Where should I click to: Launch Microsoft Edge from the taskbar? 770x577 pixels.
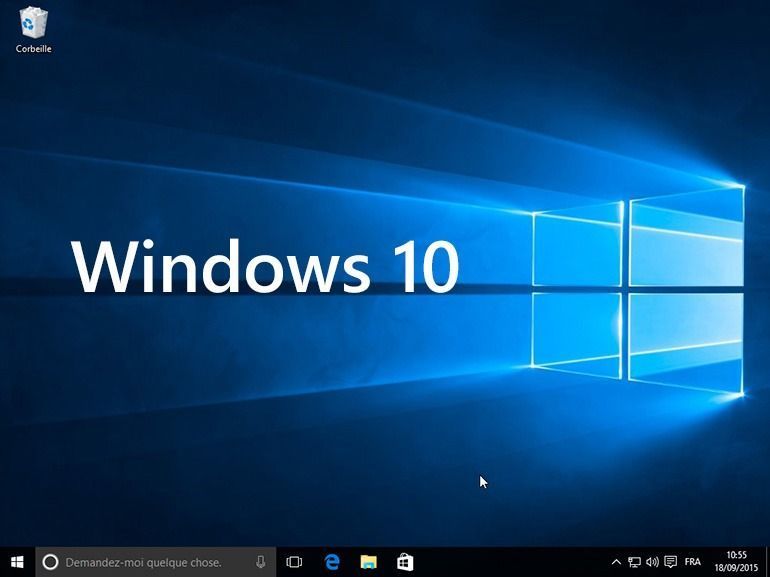(x=332, y=562)
